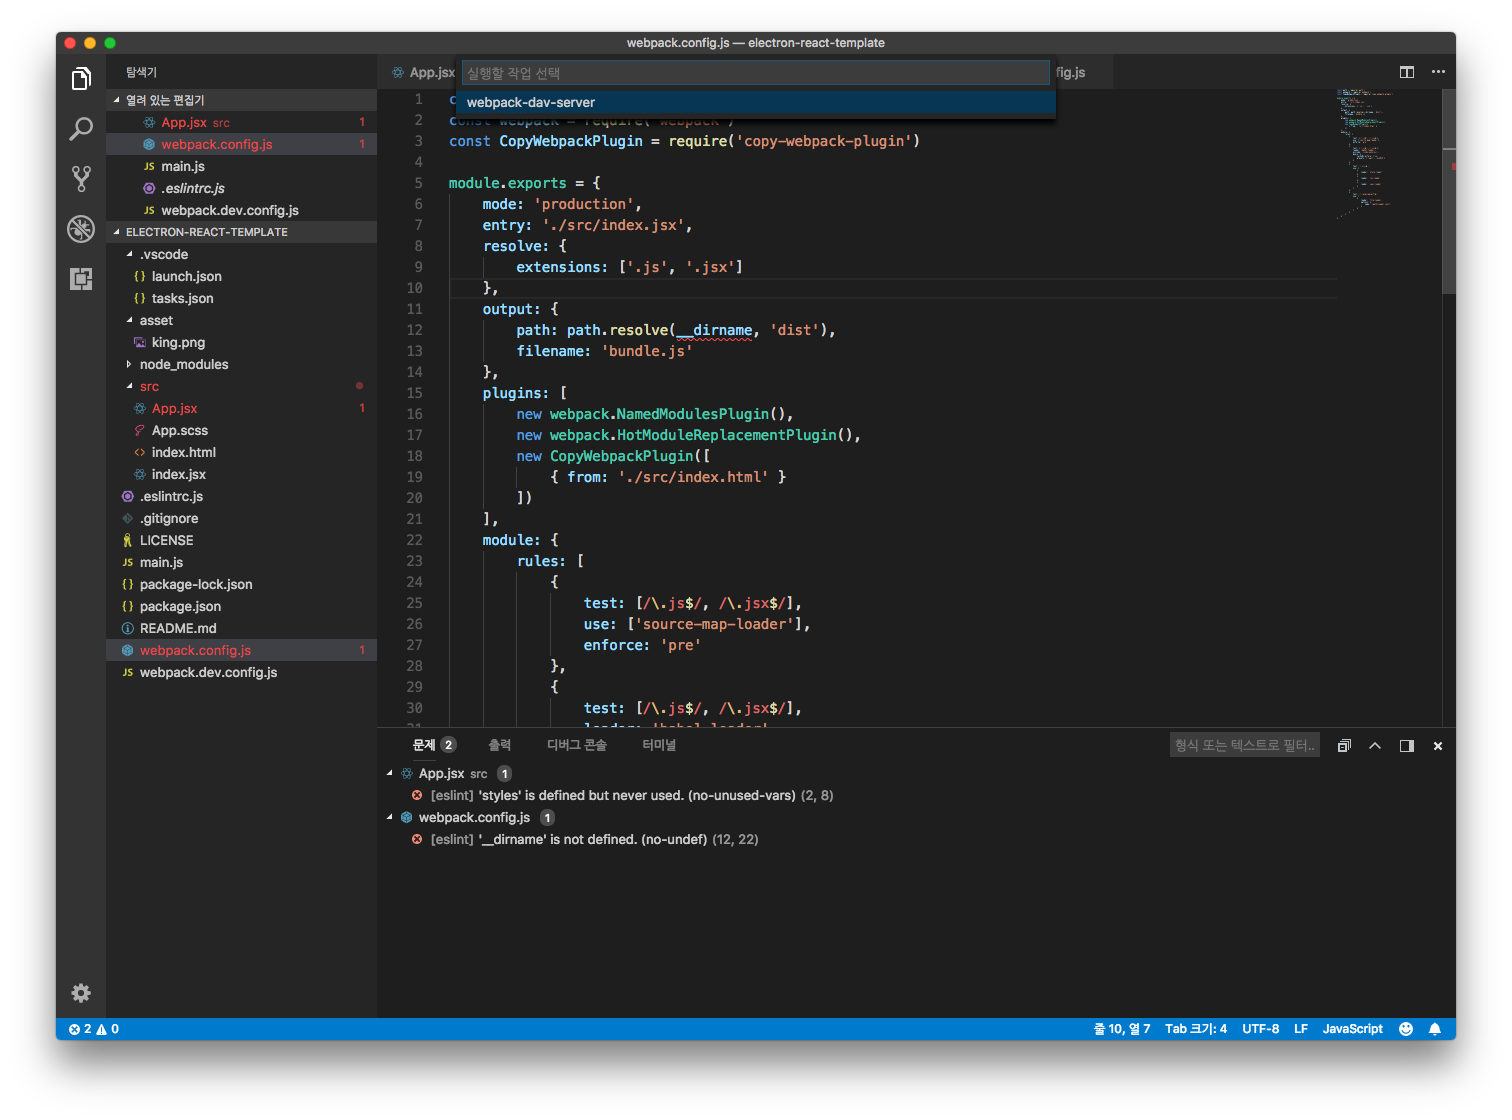Screen dimensions: 1512x1120
Task: Click the warning count in status bar
Action: pos(107,1029)
